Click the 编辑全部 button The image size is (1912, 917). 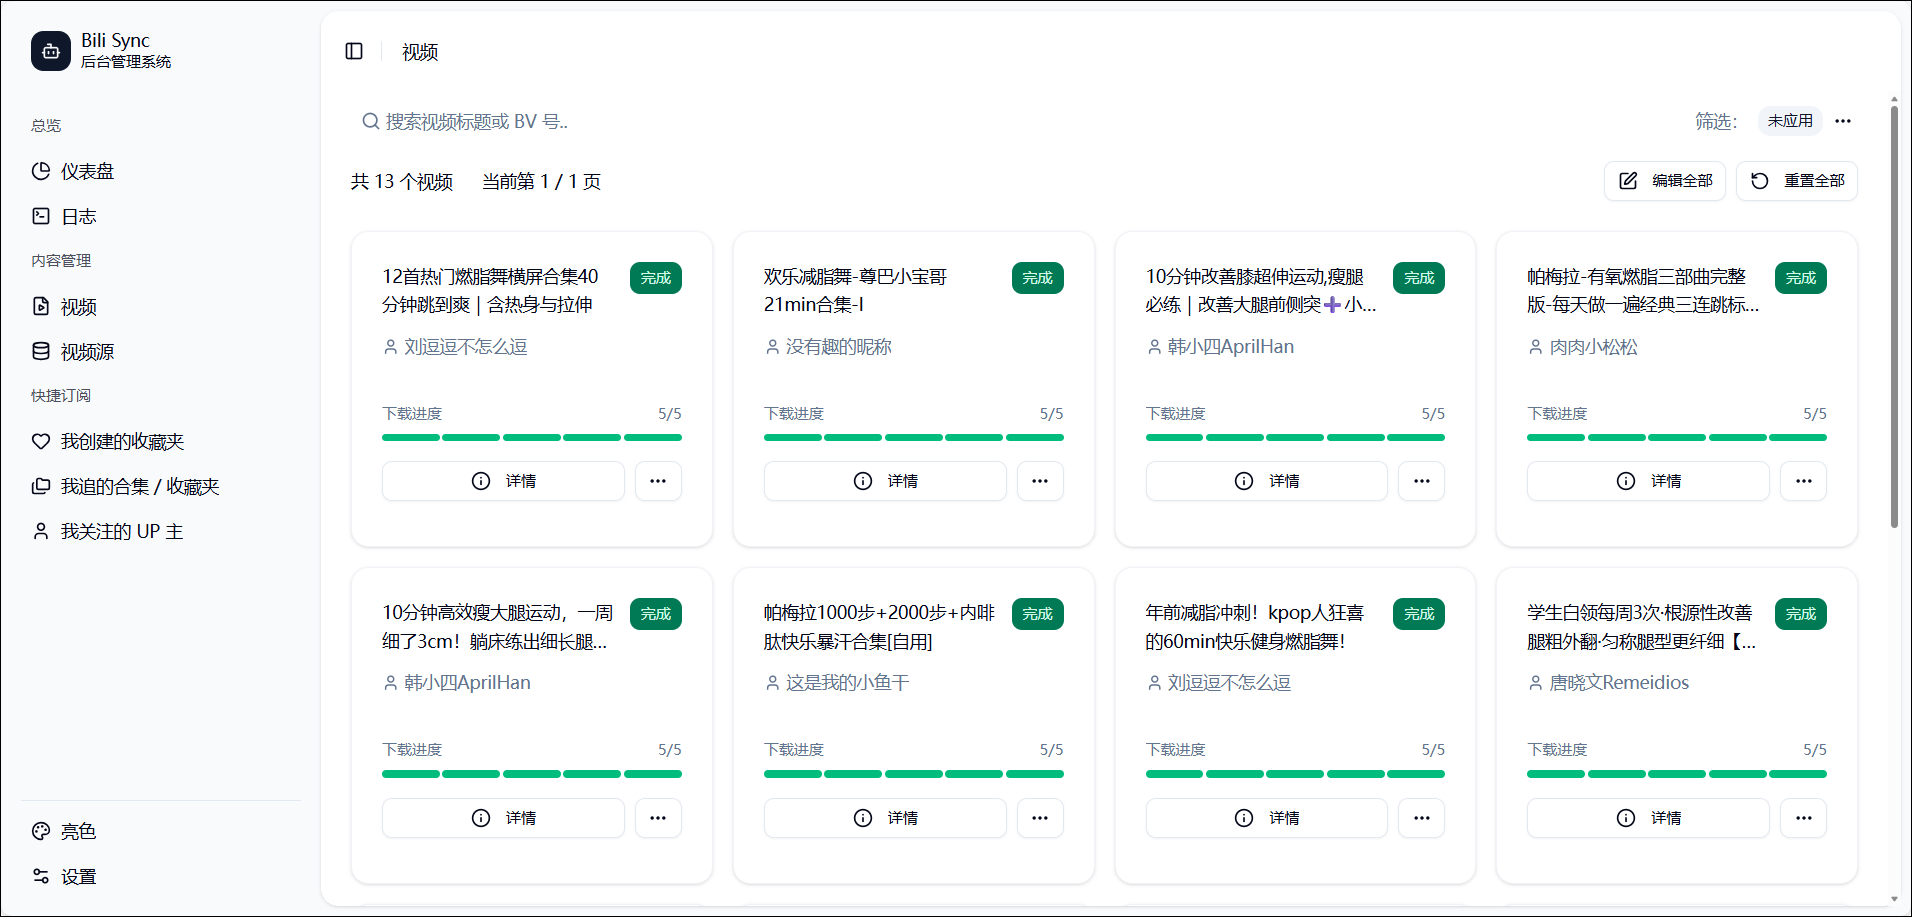1665,181
